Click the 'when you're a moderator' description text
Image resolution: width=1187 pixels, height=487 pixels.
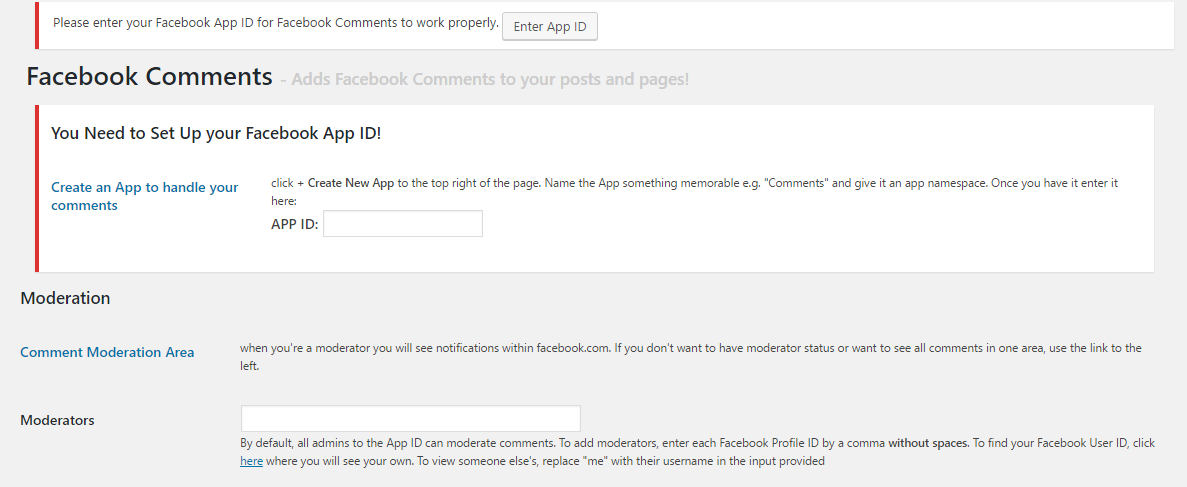(x=690, y=357)
